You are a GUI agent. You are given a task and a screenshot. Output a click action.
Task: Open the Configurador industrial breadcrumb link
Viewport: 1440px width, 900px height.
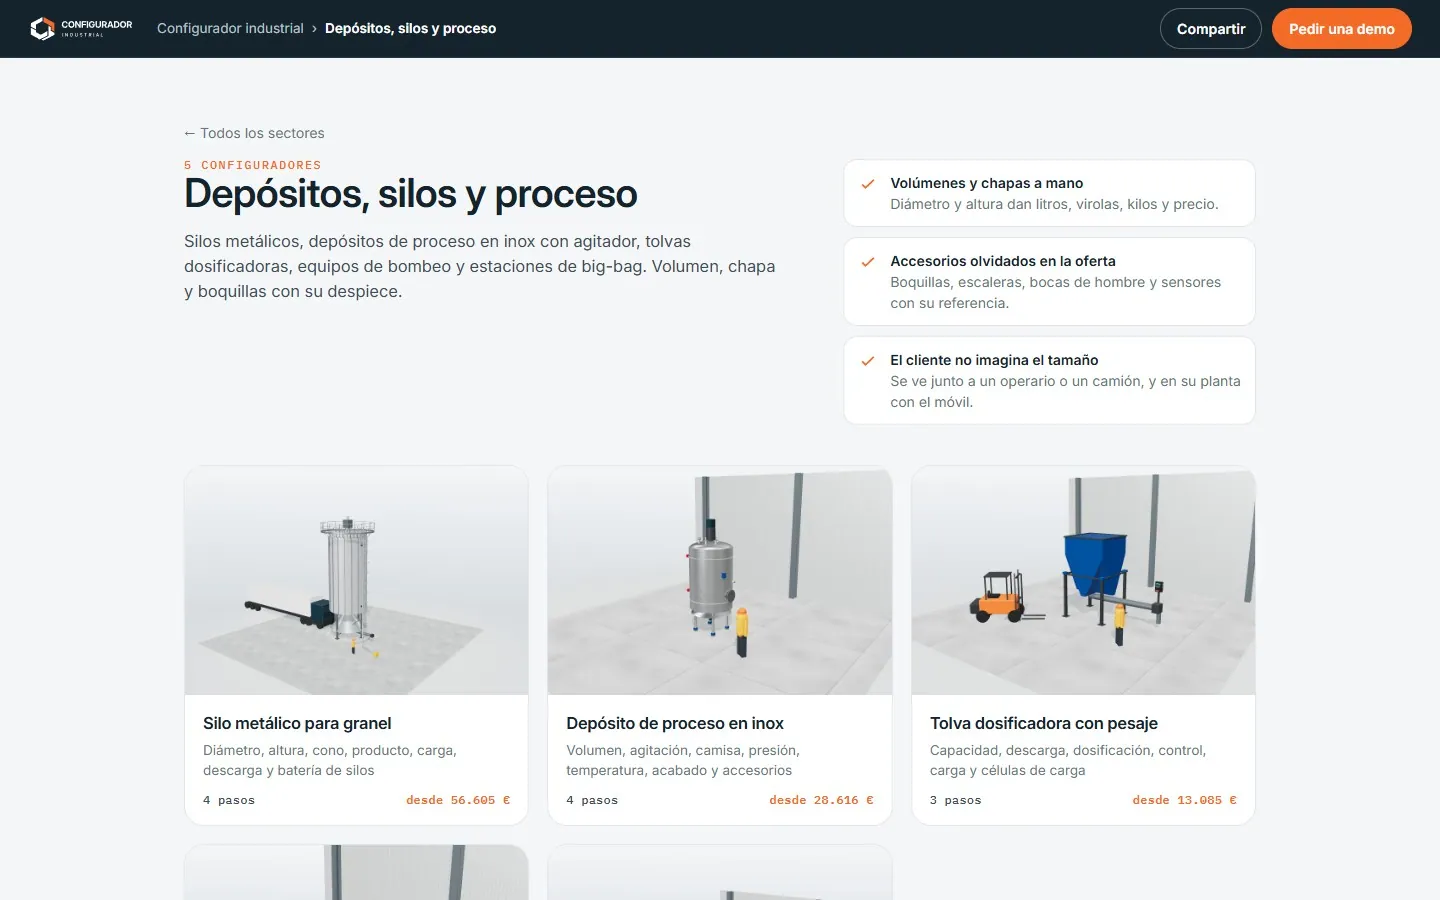click(230, 28)
